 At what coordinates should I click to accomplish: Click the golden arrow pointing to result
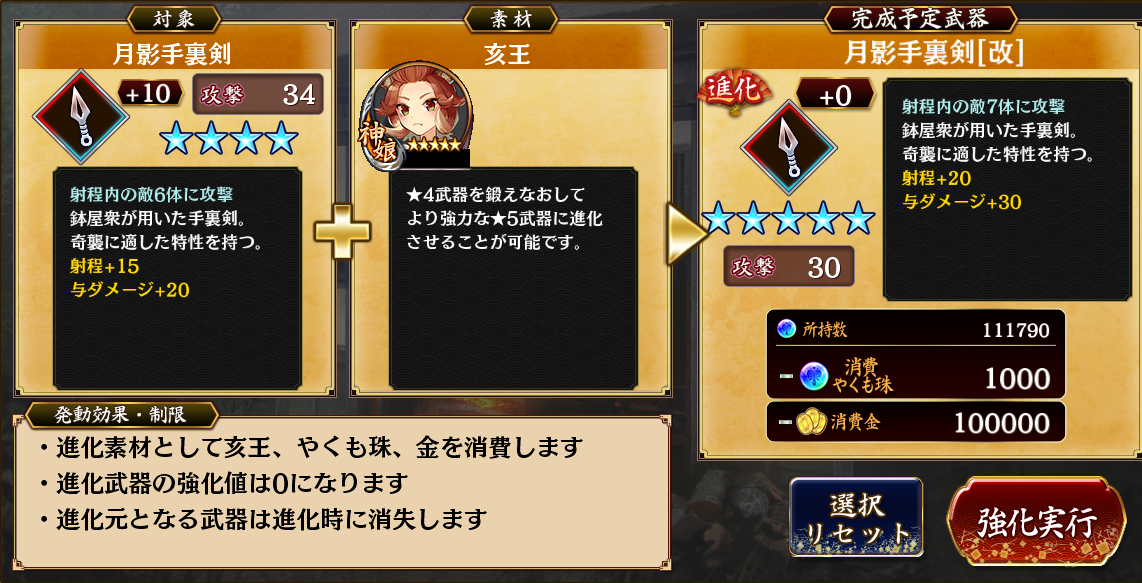click(x=685, y=232)
